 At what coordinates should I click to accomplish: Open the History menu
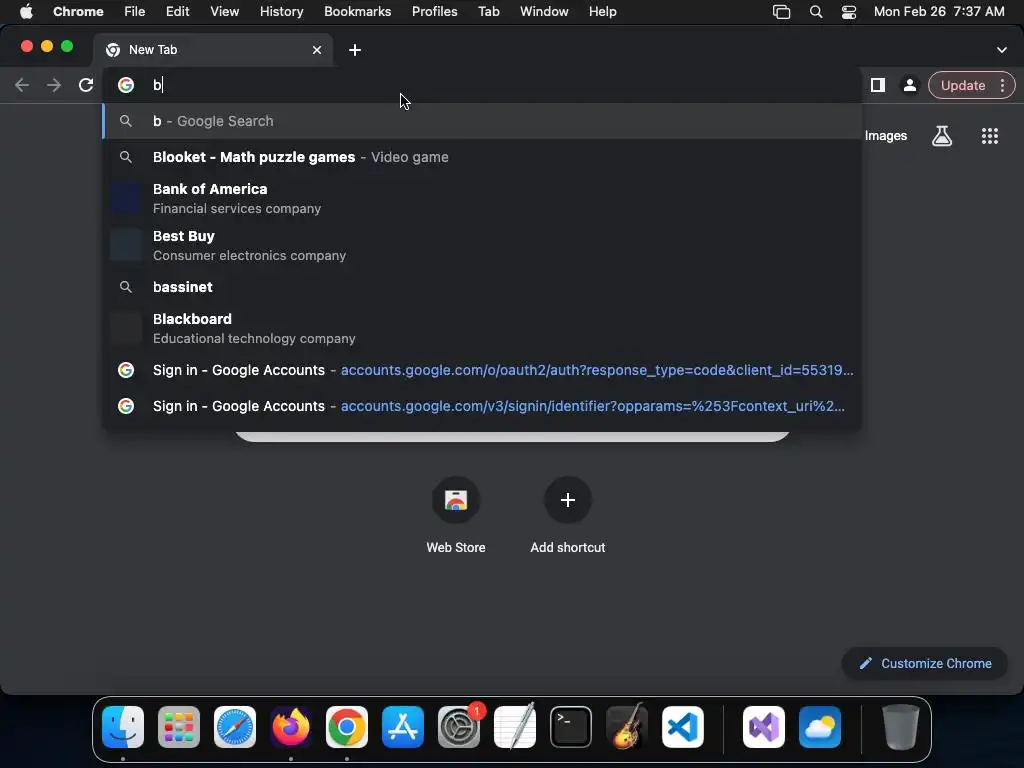click(281, 12)
